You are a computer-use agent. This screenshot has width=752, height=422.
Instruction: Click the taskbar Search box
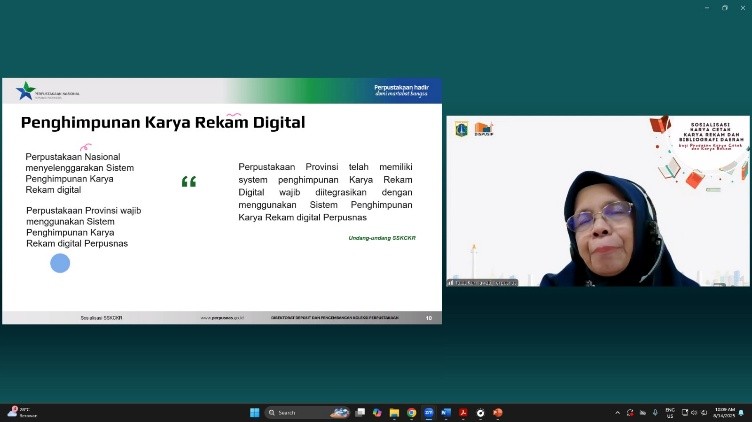[x=307, y=412]
